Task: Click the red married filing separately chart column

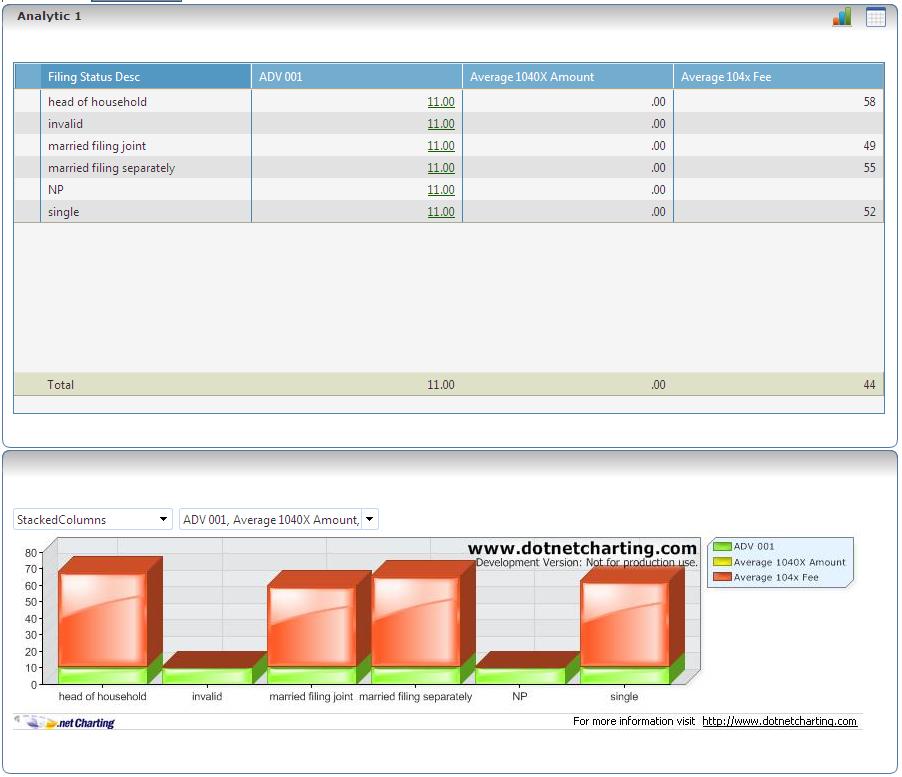Action: pos(415,622)
